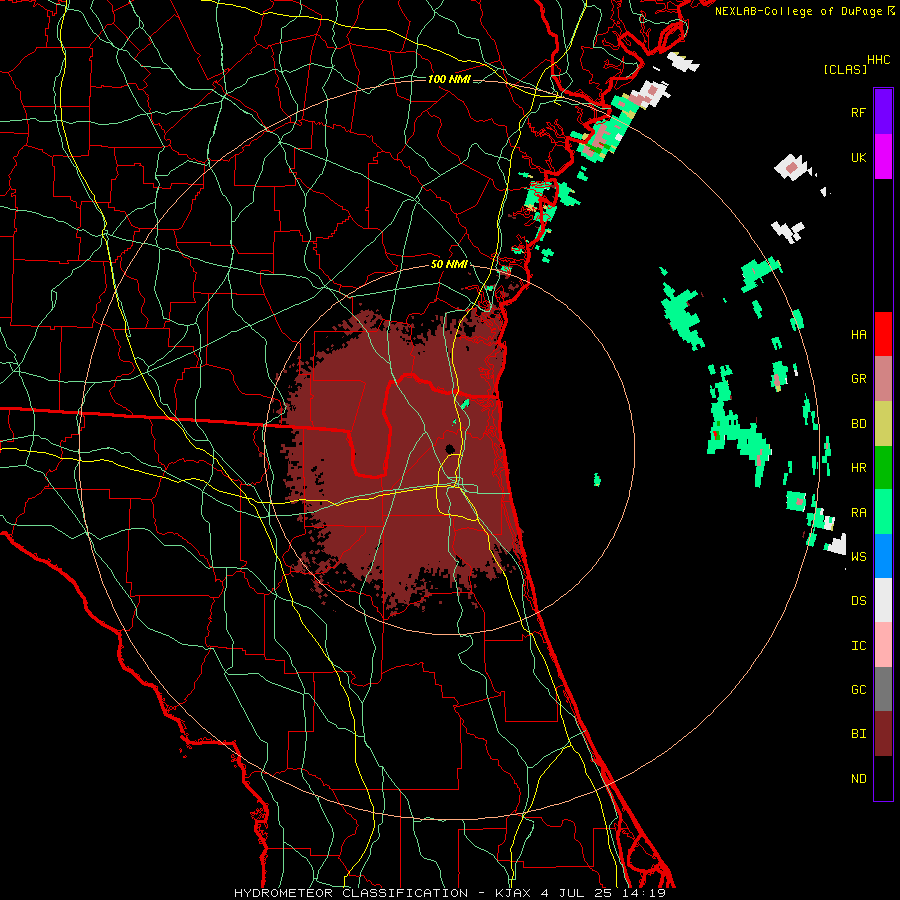Select the "RA" legend label
Screen dimensions: 900x900
click(858, 512)
